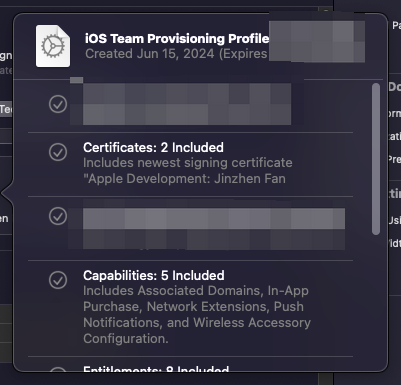Click the checkmark icon beside Capabilities

58,280
